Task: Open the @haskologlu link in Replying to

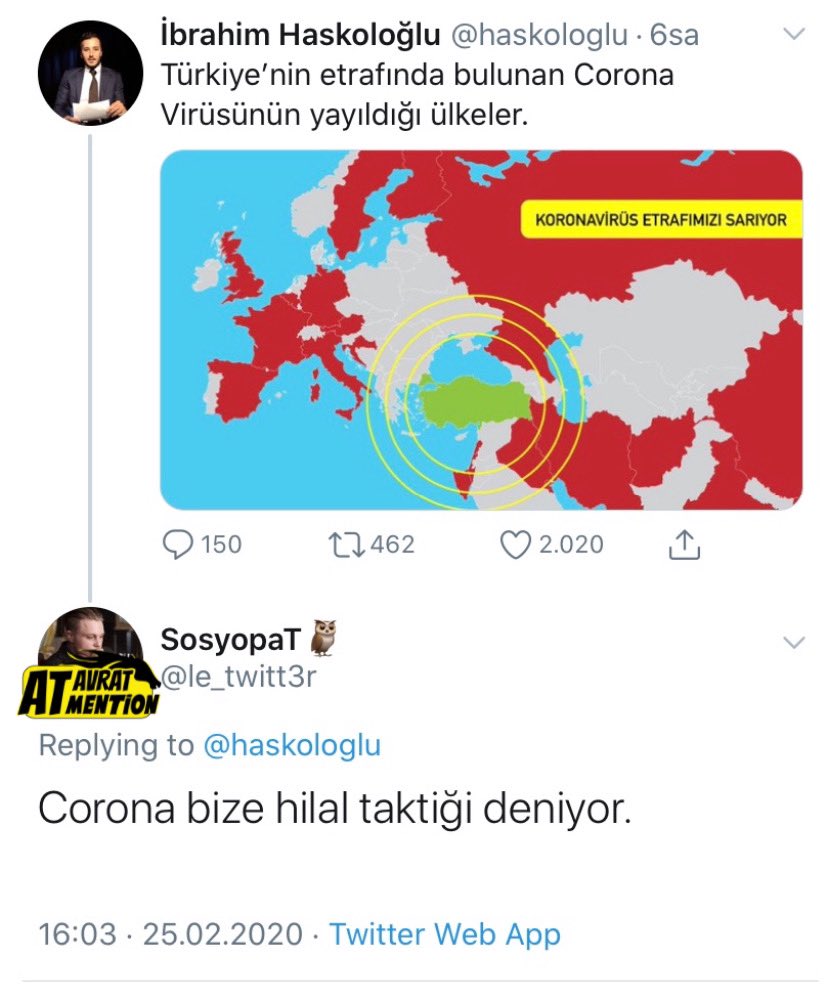Action: coord(292,745)
